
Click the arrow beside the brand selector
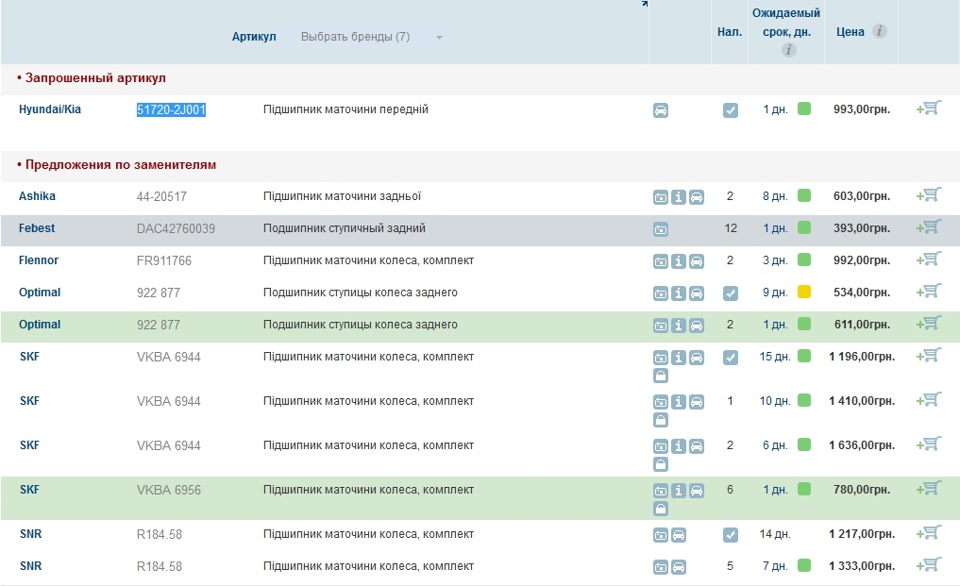(439, 38)
